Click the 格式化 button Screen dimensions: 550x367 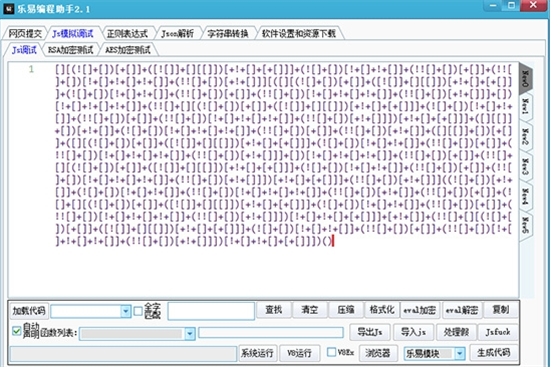(382, 310)
